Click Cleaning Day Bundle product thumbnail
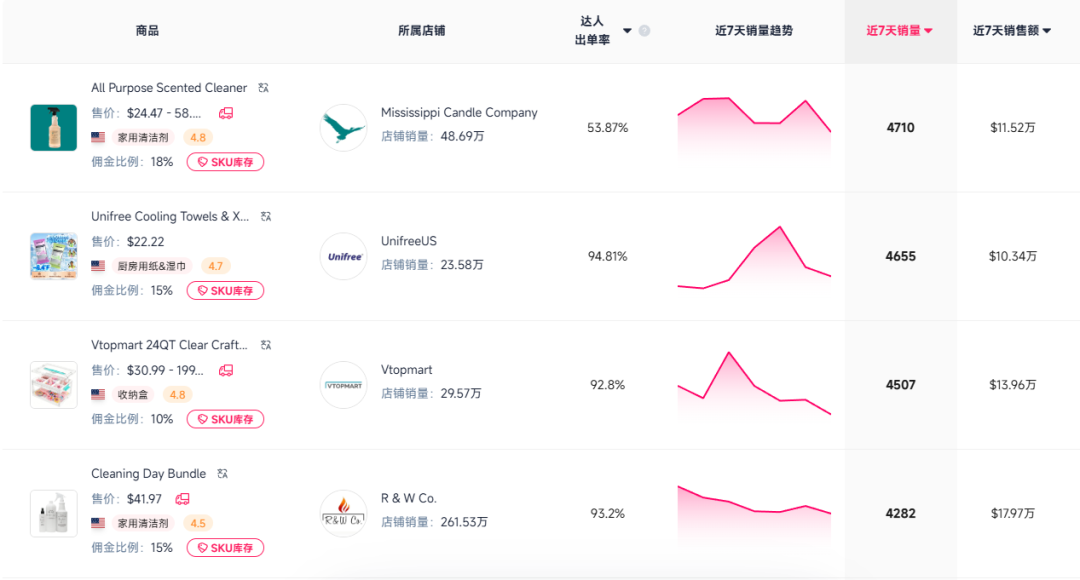The height and width of the screenshot is (580, 1080). coord(54,513)
